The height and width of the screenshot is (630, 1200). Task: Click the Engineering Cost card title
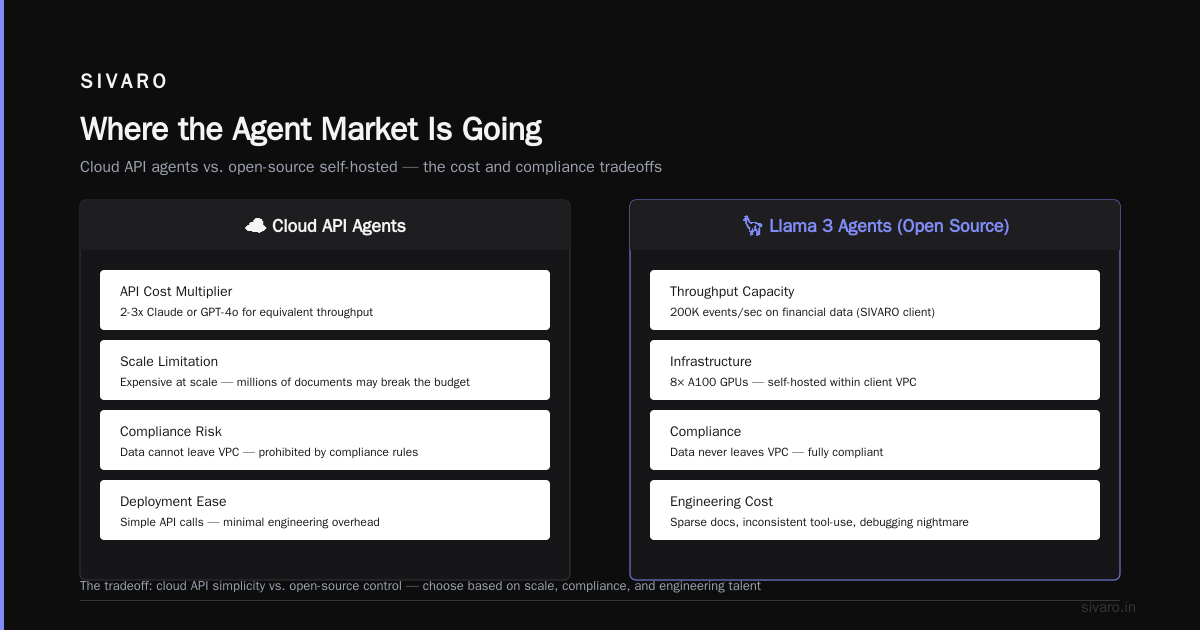(x=722, y=502)
